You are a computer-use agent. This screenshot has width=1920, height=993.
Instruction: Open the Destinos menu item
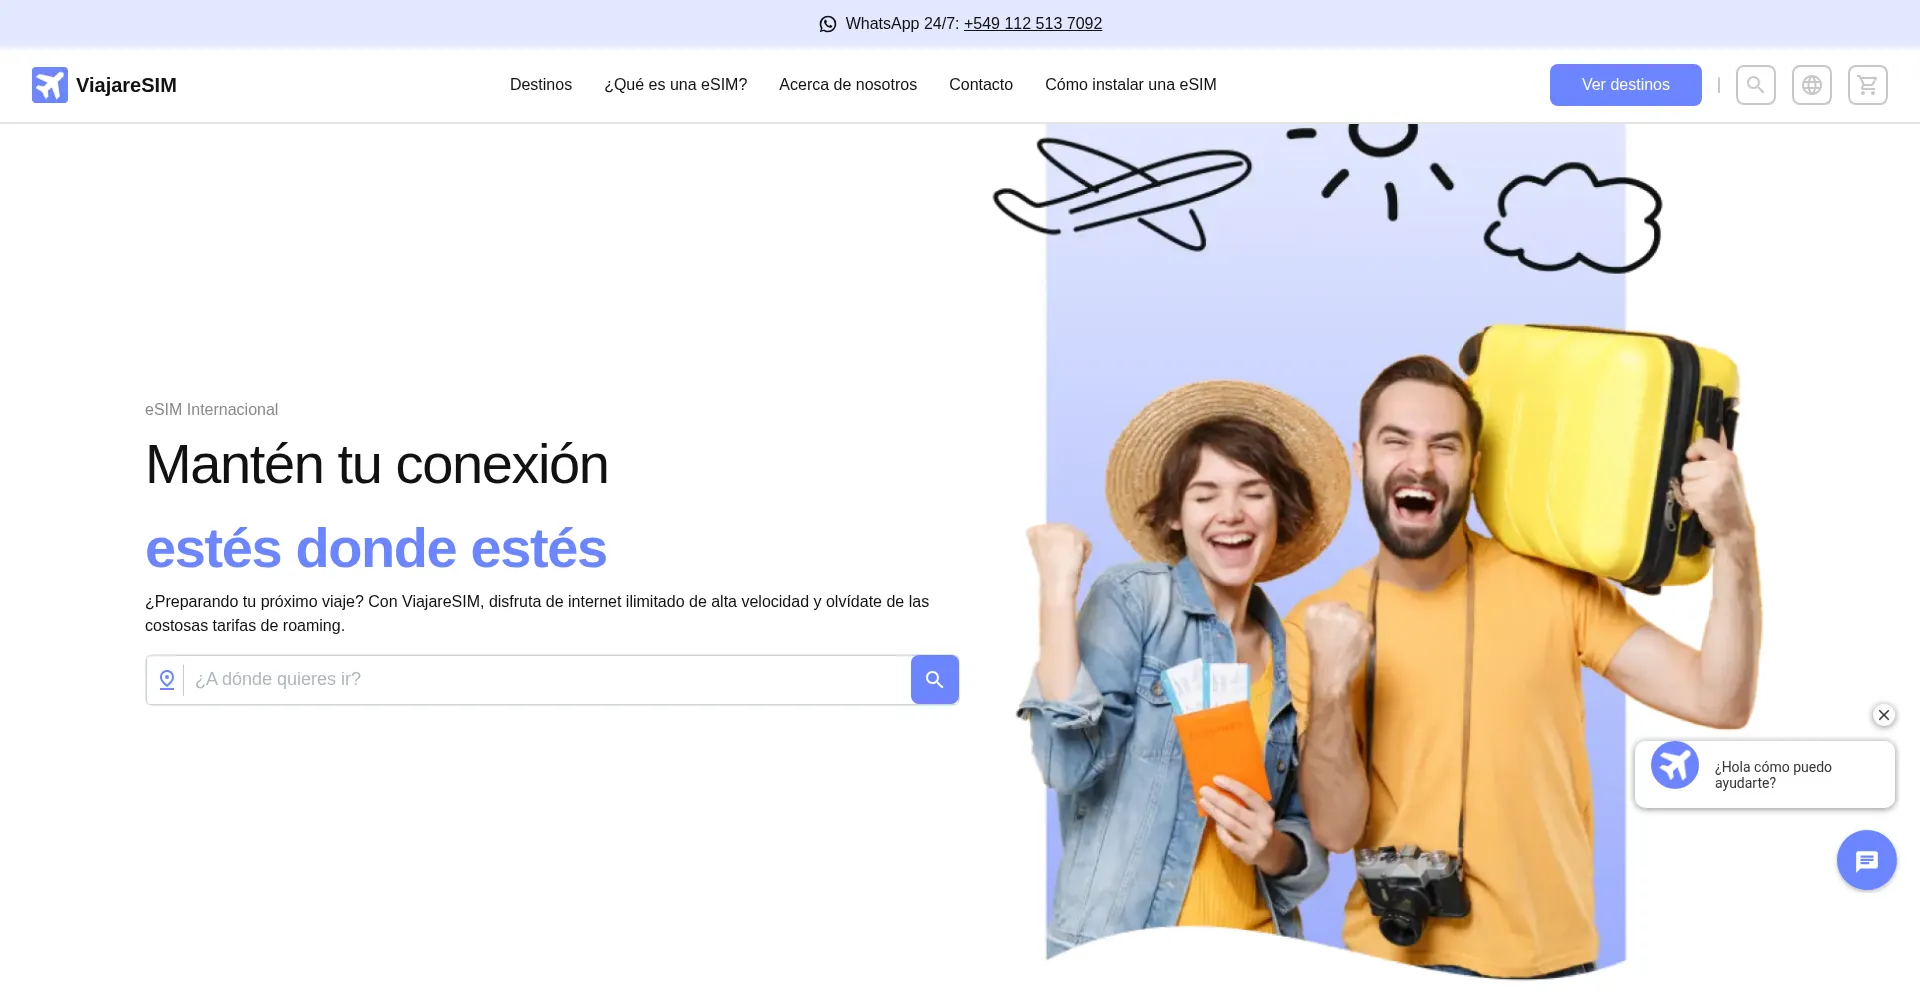click(x=540, y=85)
